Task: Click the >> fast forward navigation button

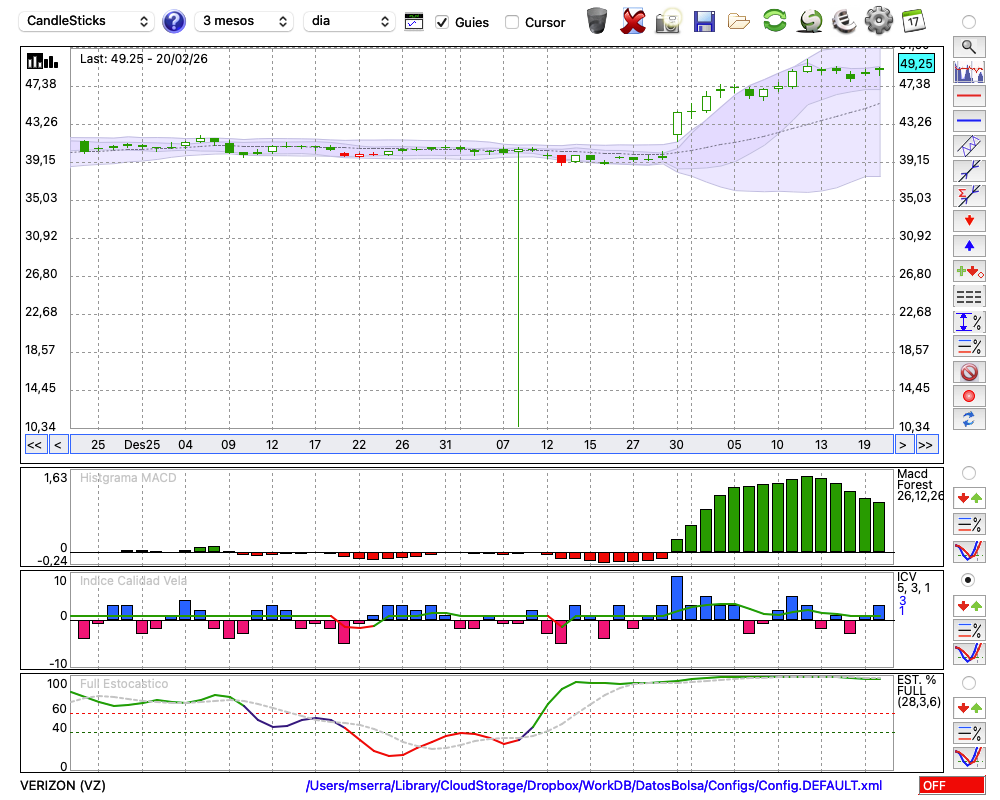Action: (x=927, y=445)
